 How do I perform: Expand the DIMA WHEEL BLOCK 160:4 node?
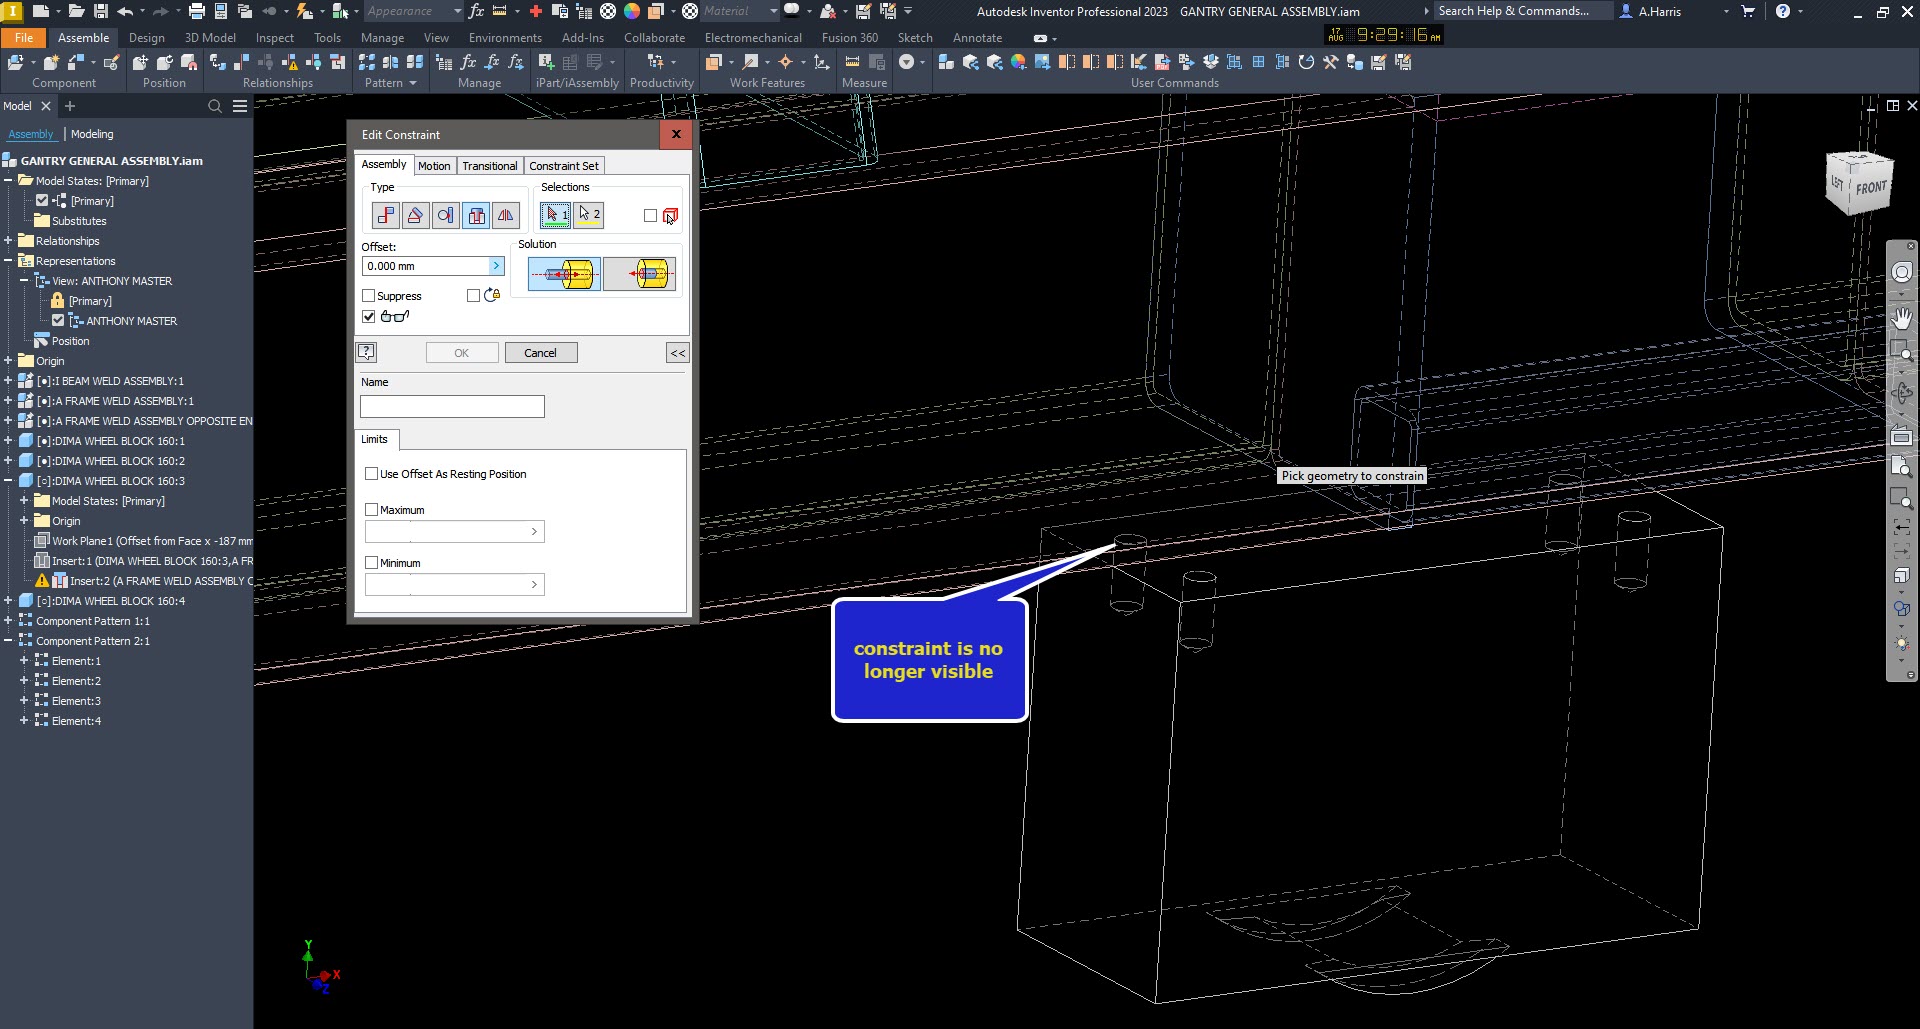point(10,601)
